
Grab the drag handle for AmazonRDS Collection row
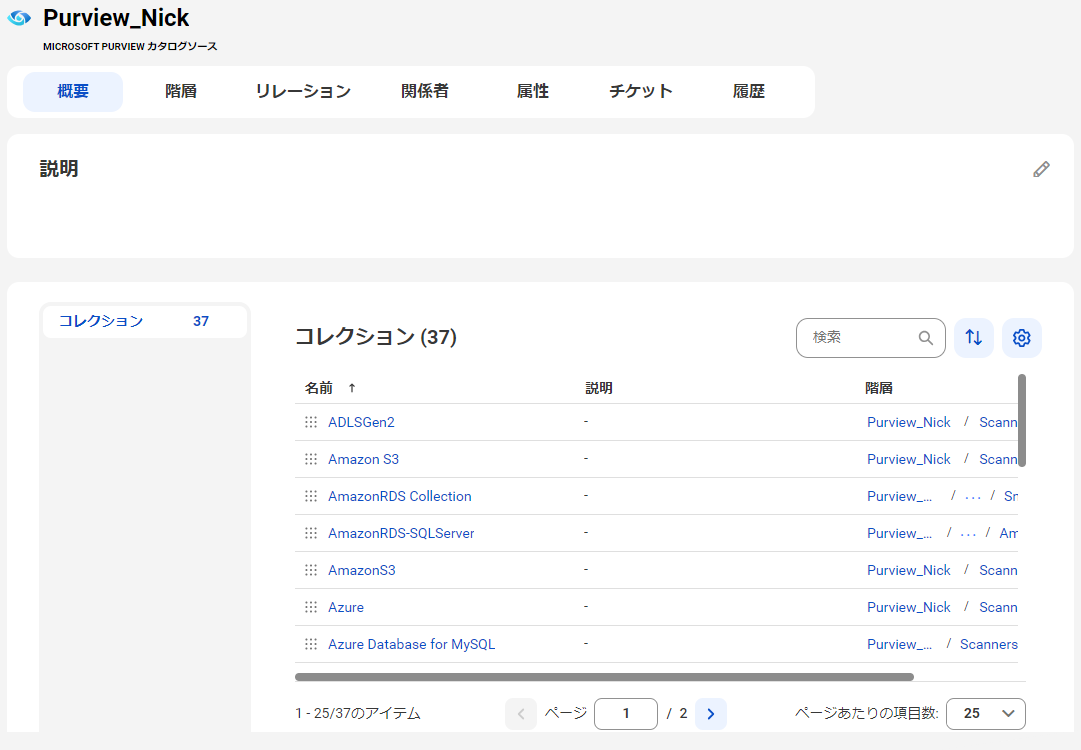(x=311, y=496)
